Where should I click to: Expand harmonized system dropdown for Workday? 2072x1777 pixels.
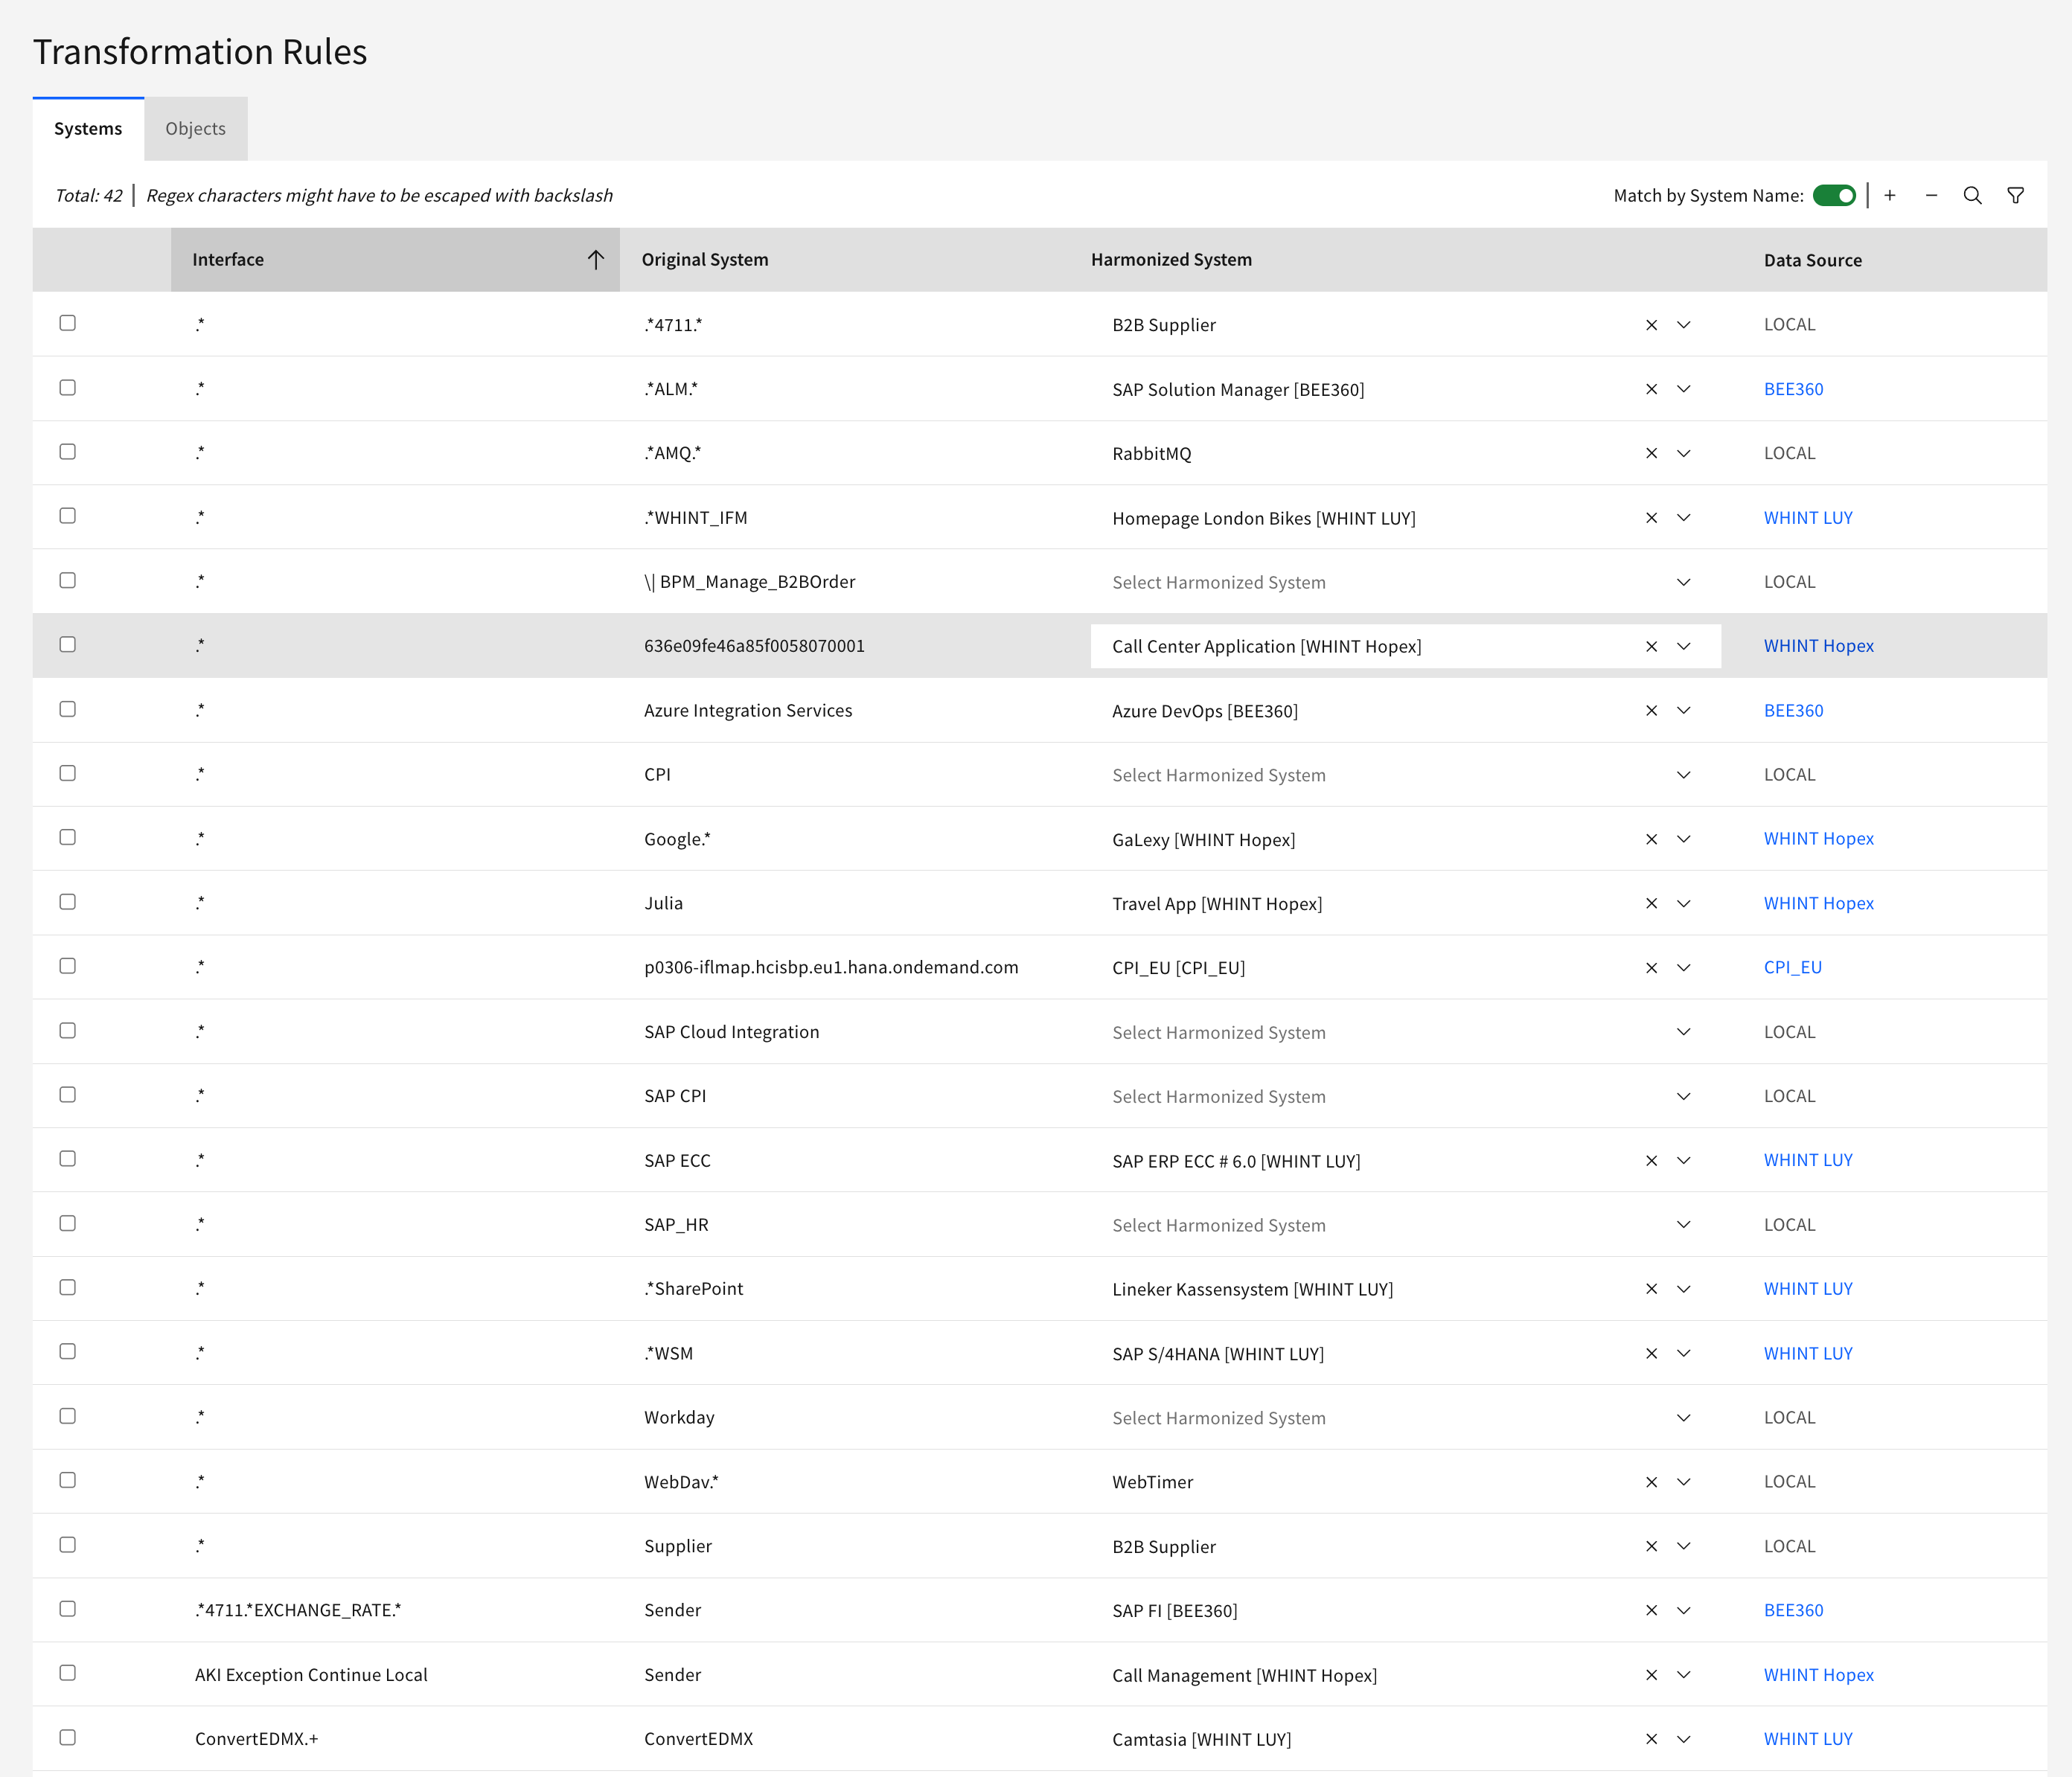(x=1684, y=1418)
